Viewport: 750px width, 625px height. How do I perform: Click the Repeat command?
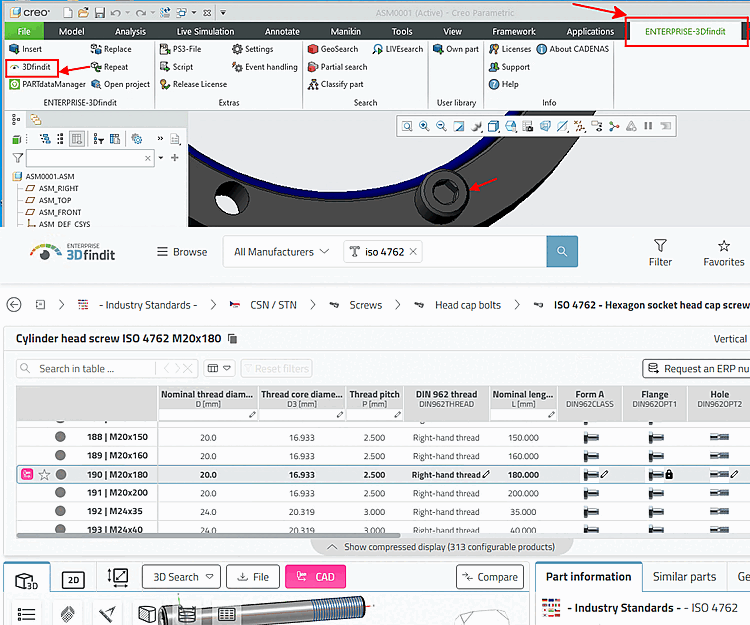click(x=110, y=67)
